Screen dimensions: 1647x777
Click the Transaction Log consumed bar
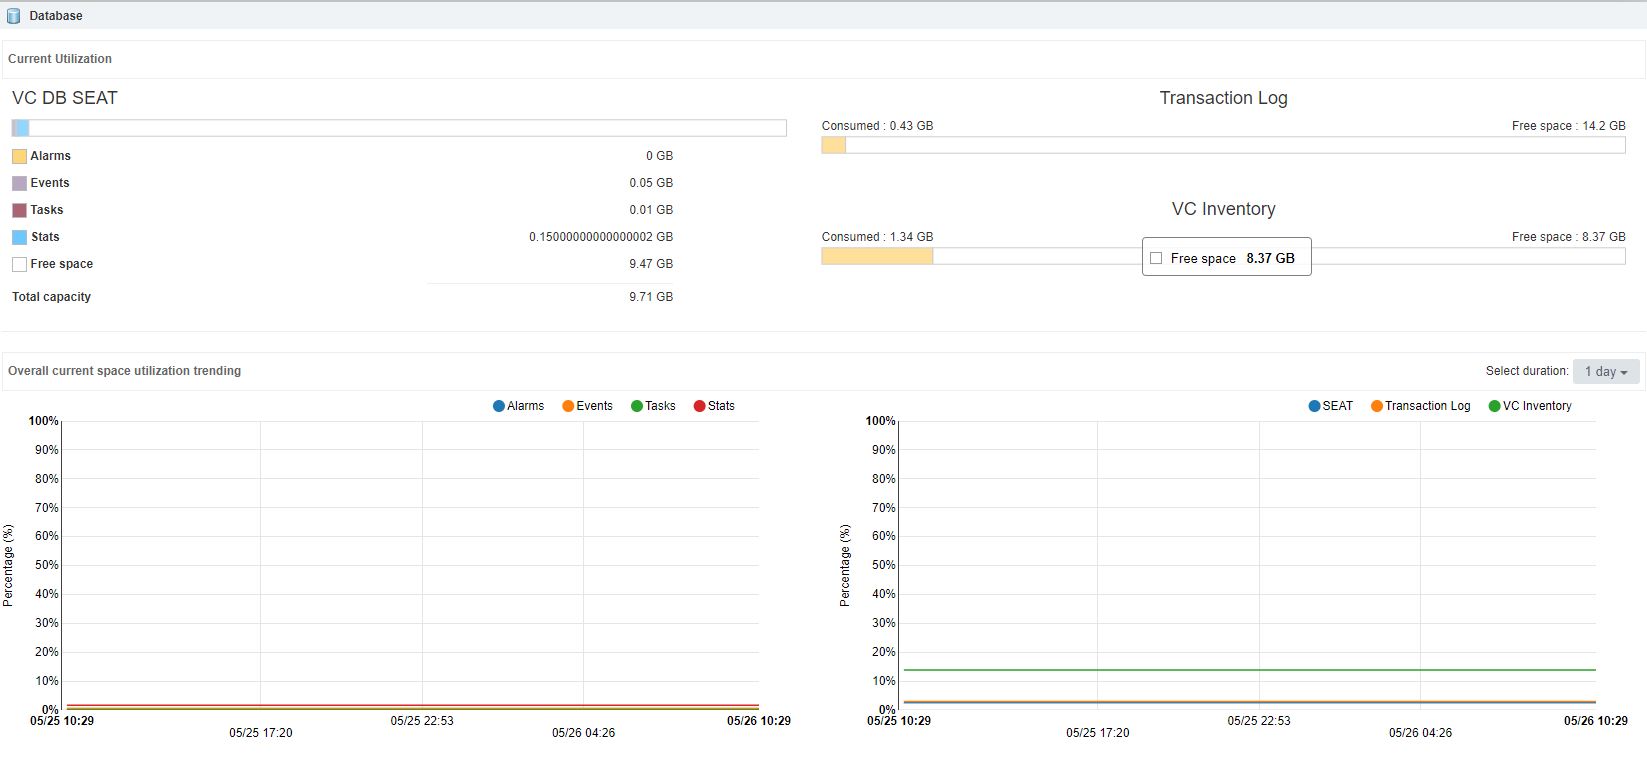point(833,145)
